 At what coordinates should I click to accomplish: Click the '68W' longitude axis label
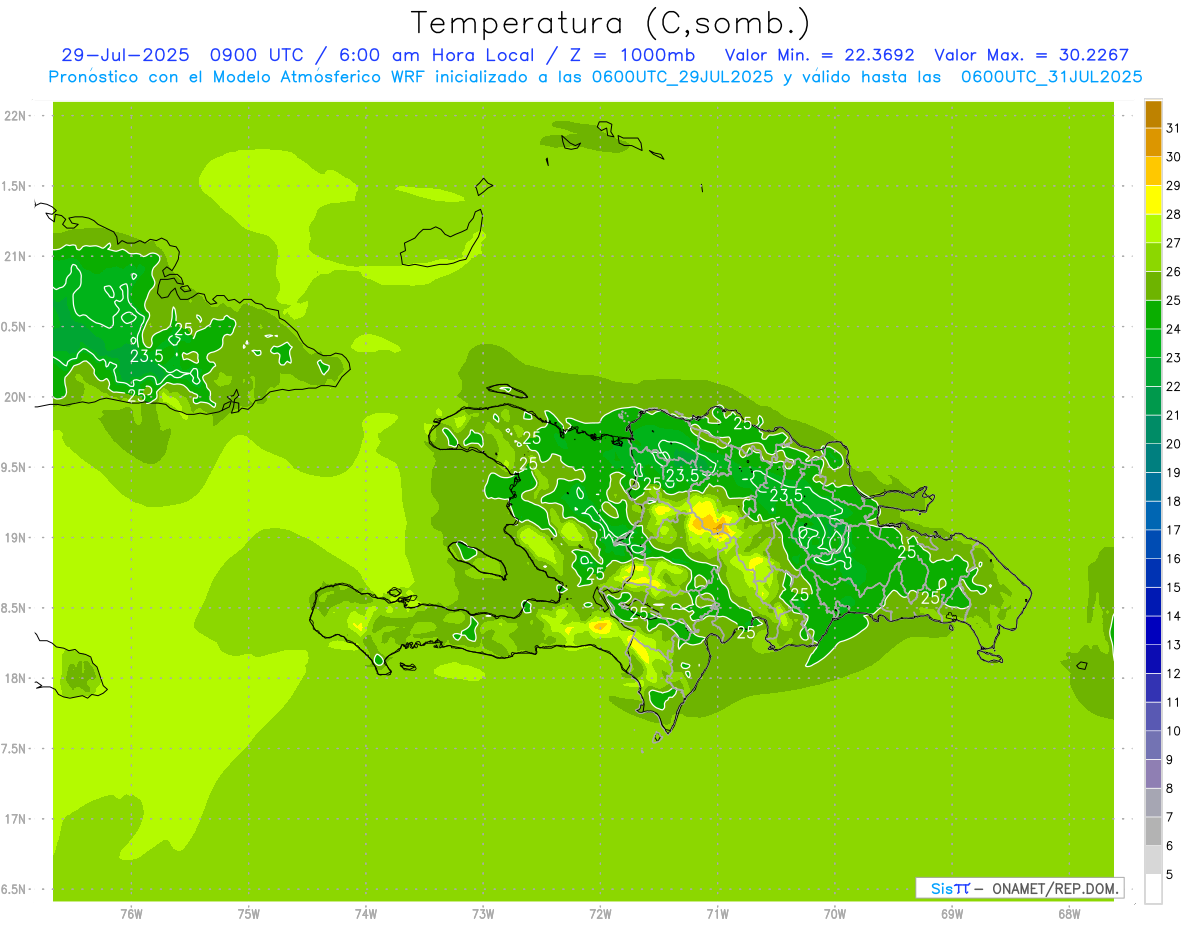click(x=1068, y=914)
